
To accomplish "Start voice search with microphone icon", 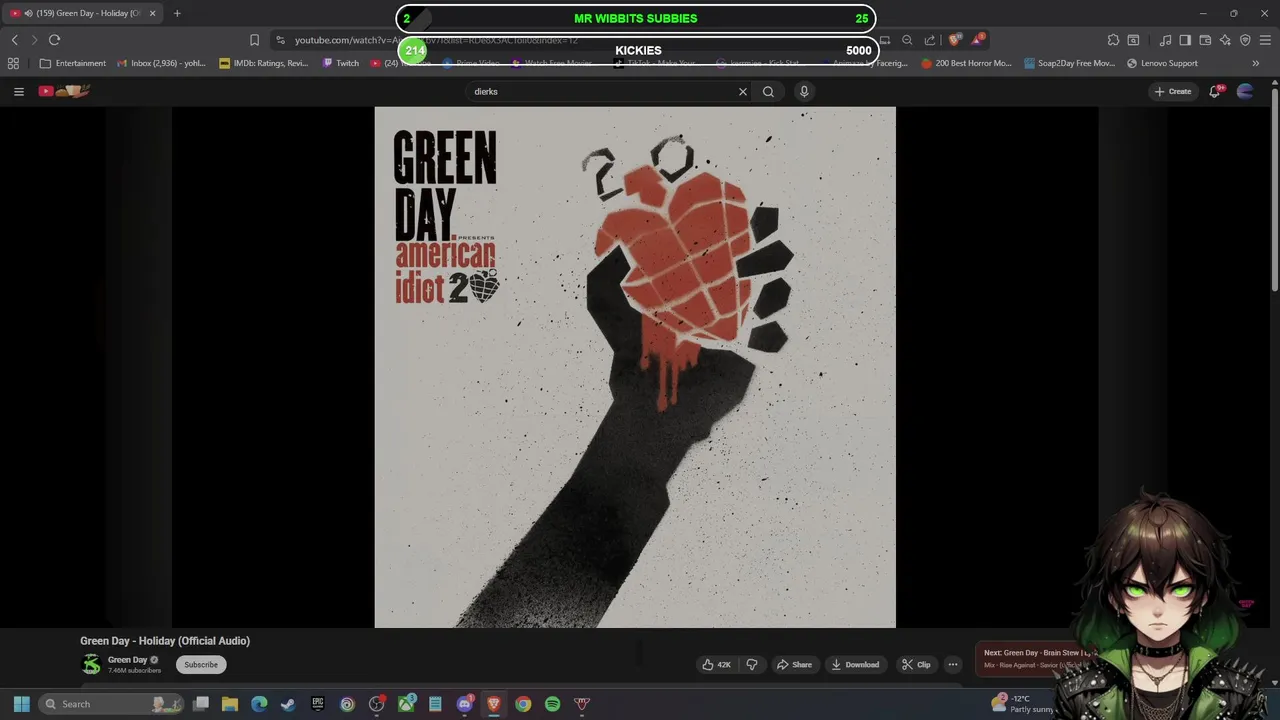I will pyautogui.click(x=804, y=91).
